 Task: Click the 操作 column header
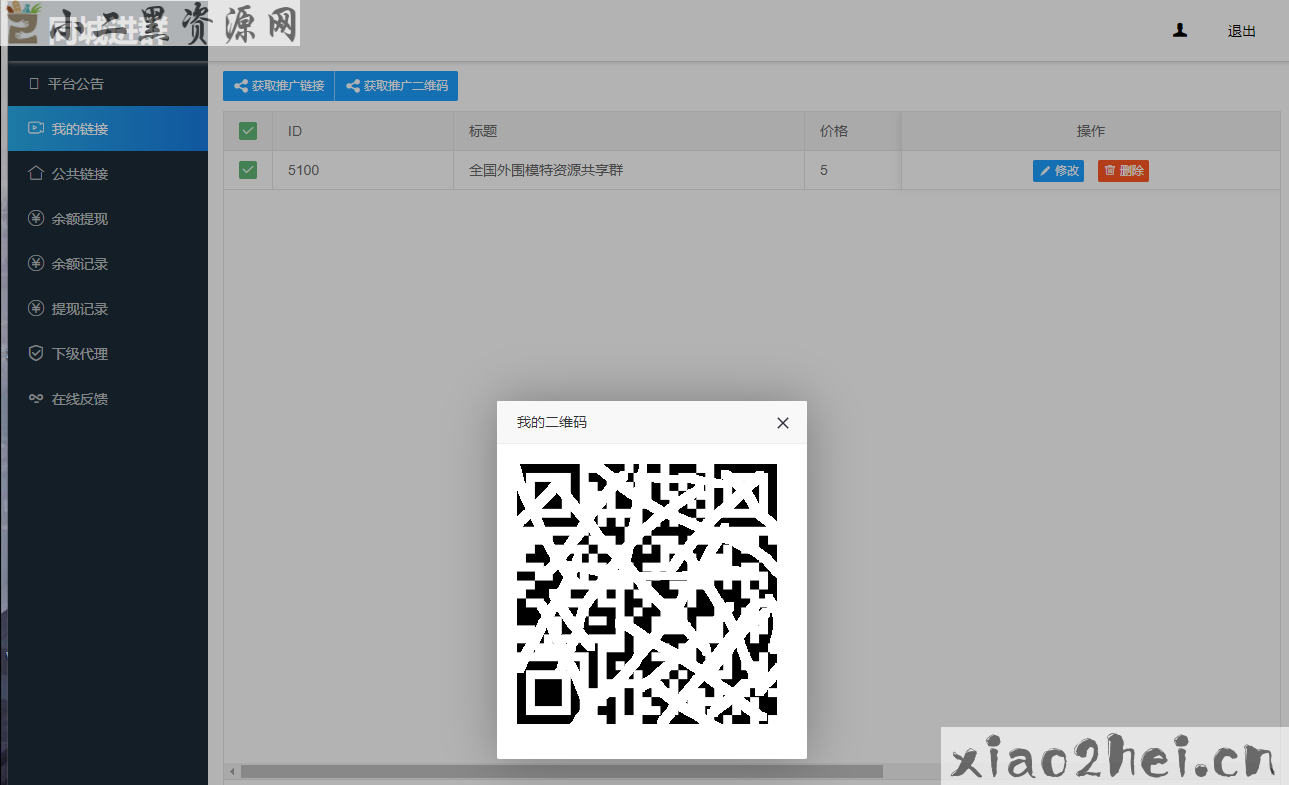1091,131
